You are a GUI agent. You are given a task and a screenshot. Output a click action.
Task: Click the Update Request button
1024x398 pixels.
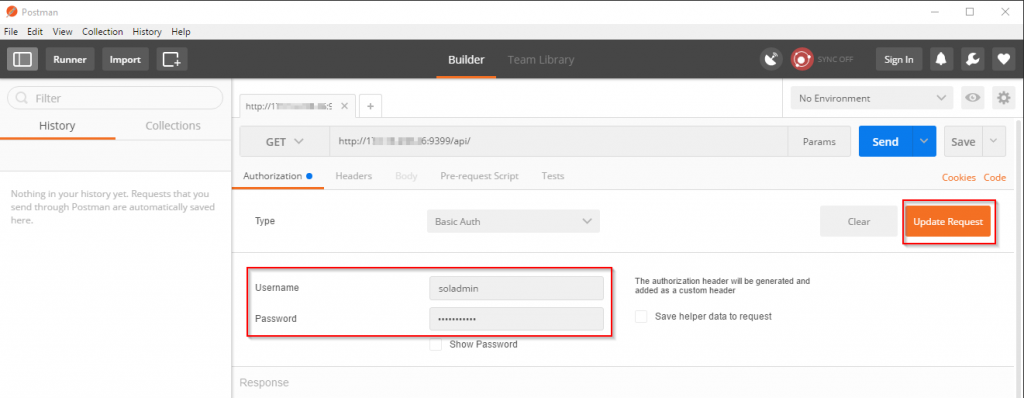(x=948, y=222)
